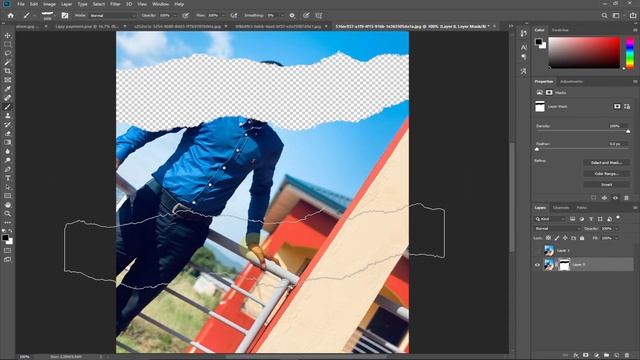Click the Invert button
640x360 pixels.
coord(606,185)
